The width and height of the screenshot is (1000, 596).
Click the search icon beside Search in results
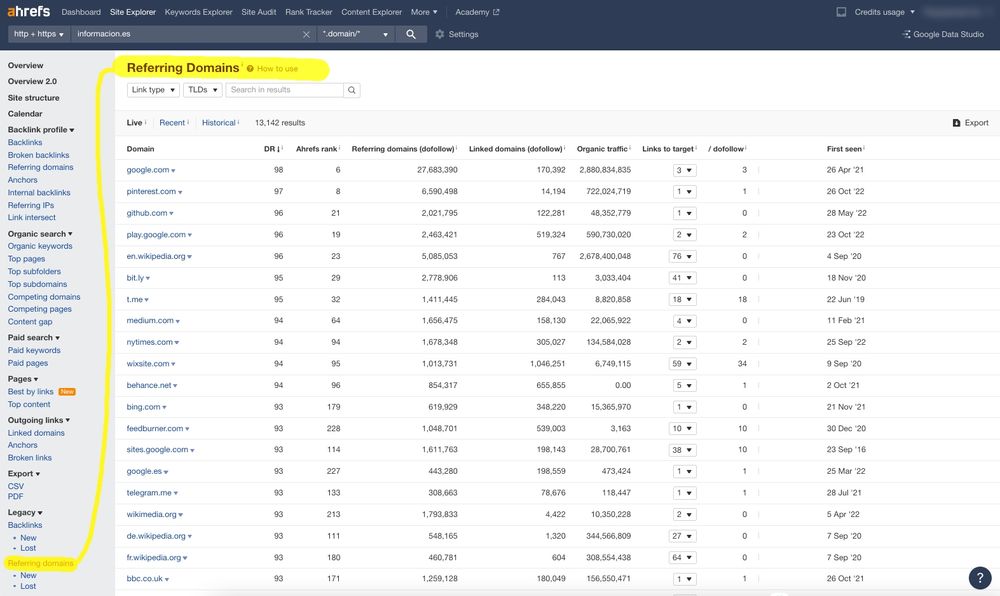pyautogui.click(x=351, y=90)
